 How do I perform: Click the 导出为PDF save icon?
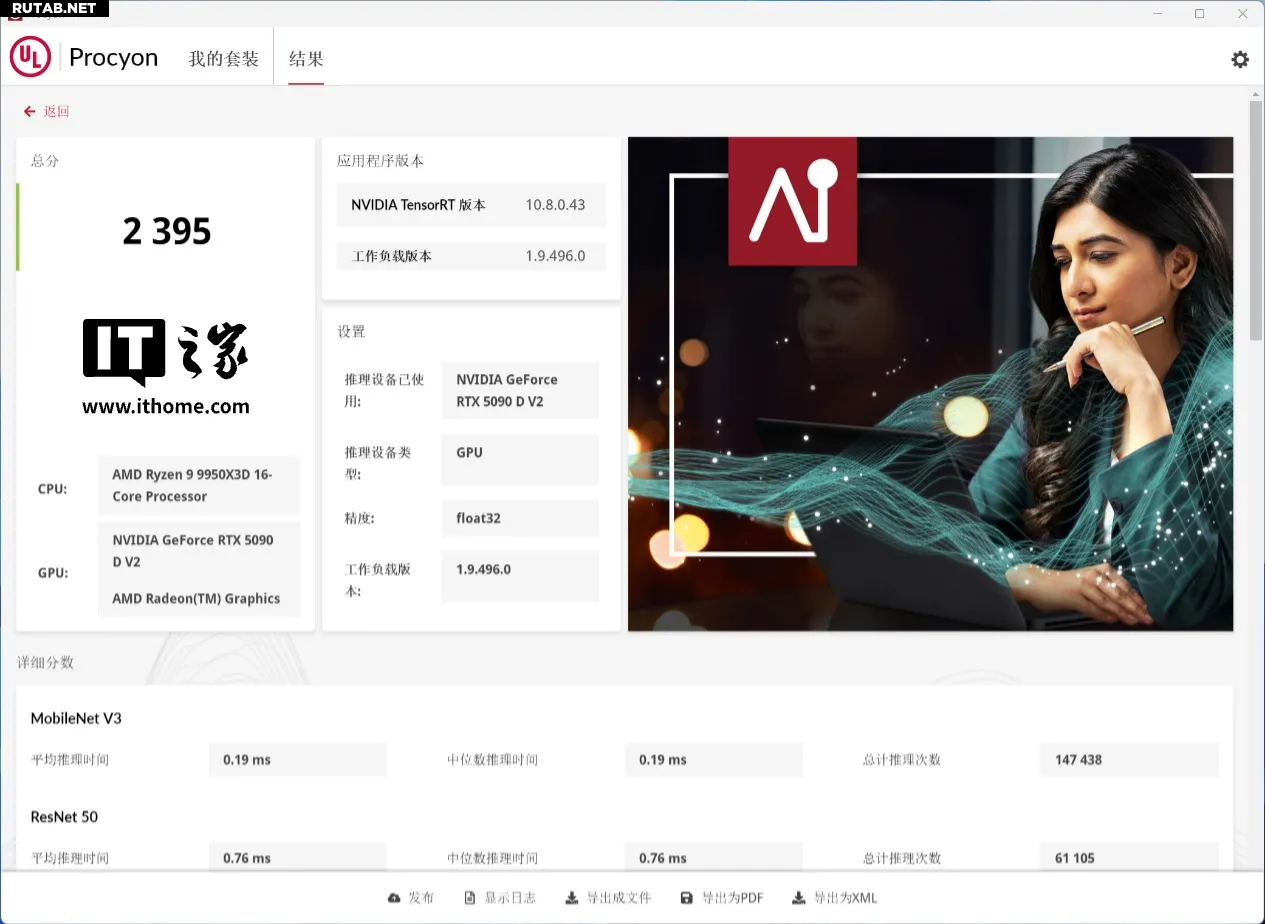pyautogui.click(x=686, y=898)
